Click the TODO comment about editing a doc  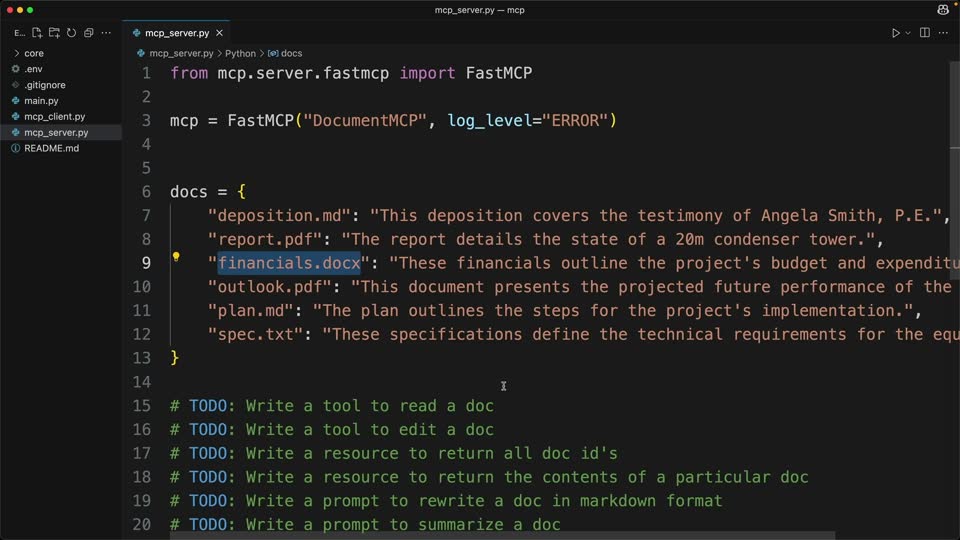pos(332,430)
